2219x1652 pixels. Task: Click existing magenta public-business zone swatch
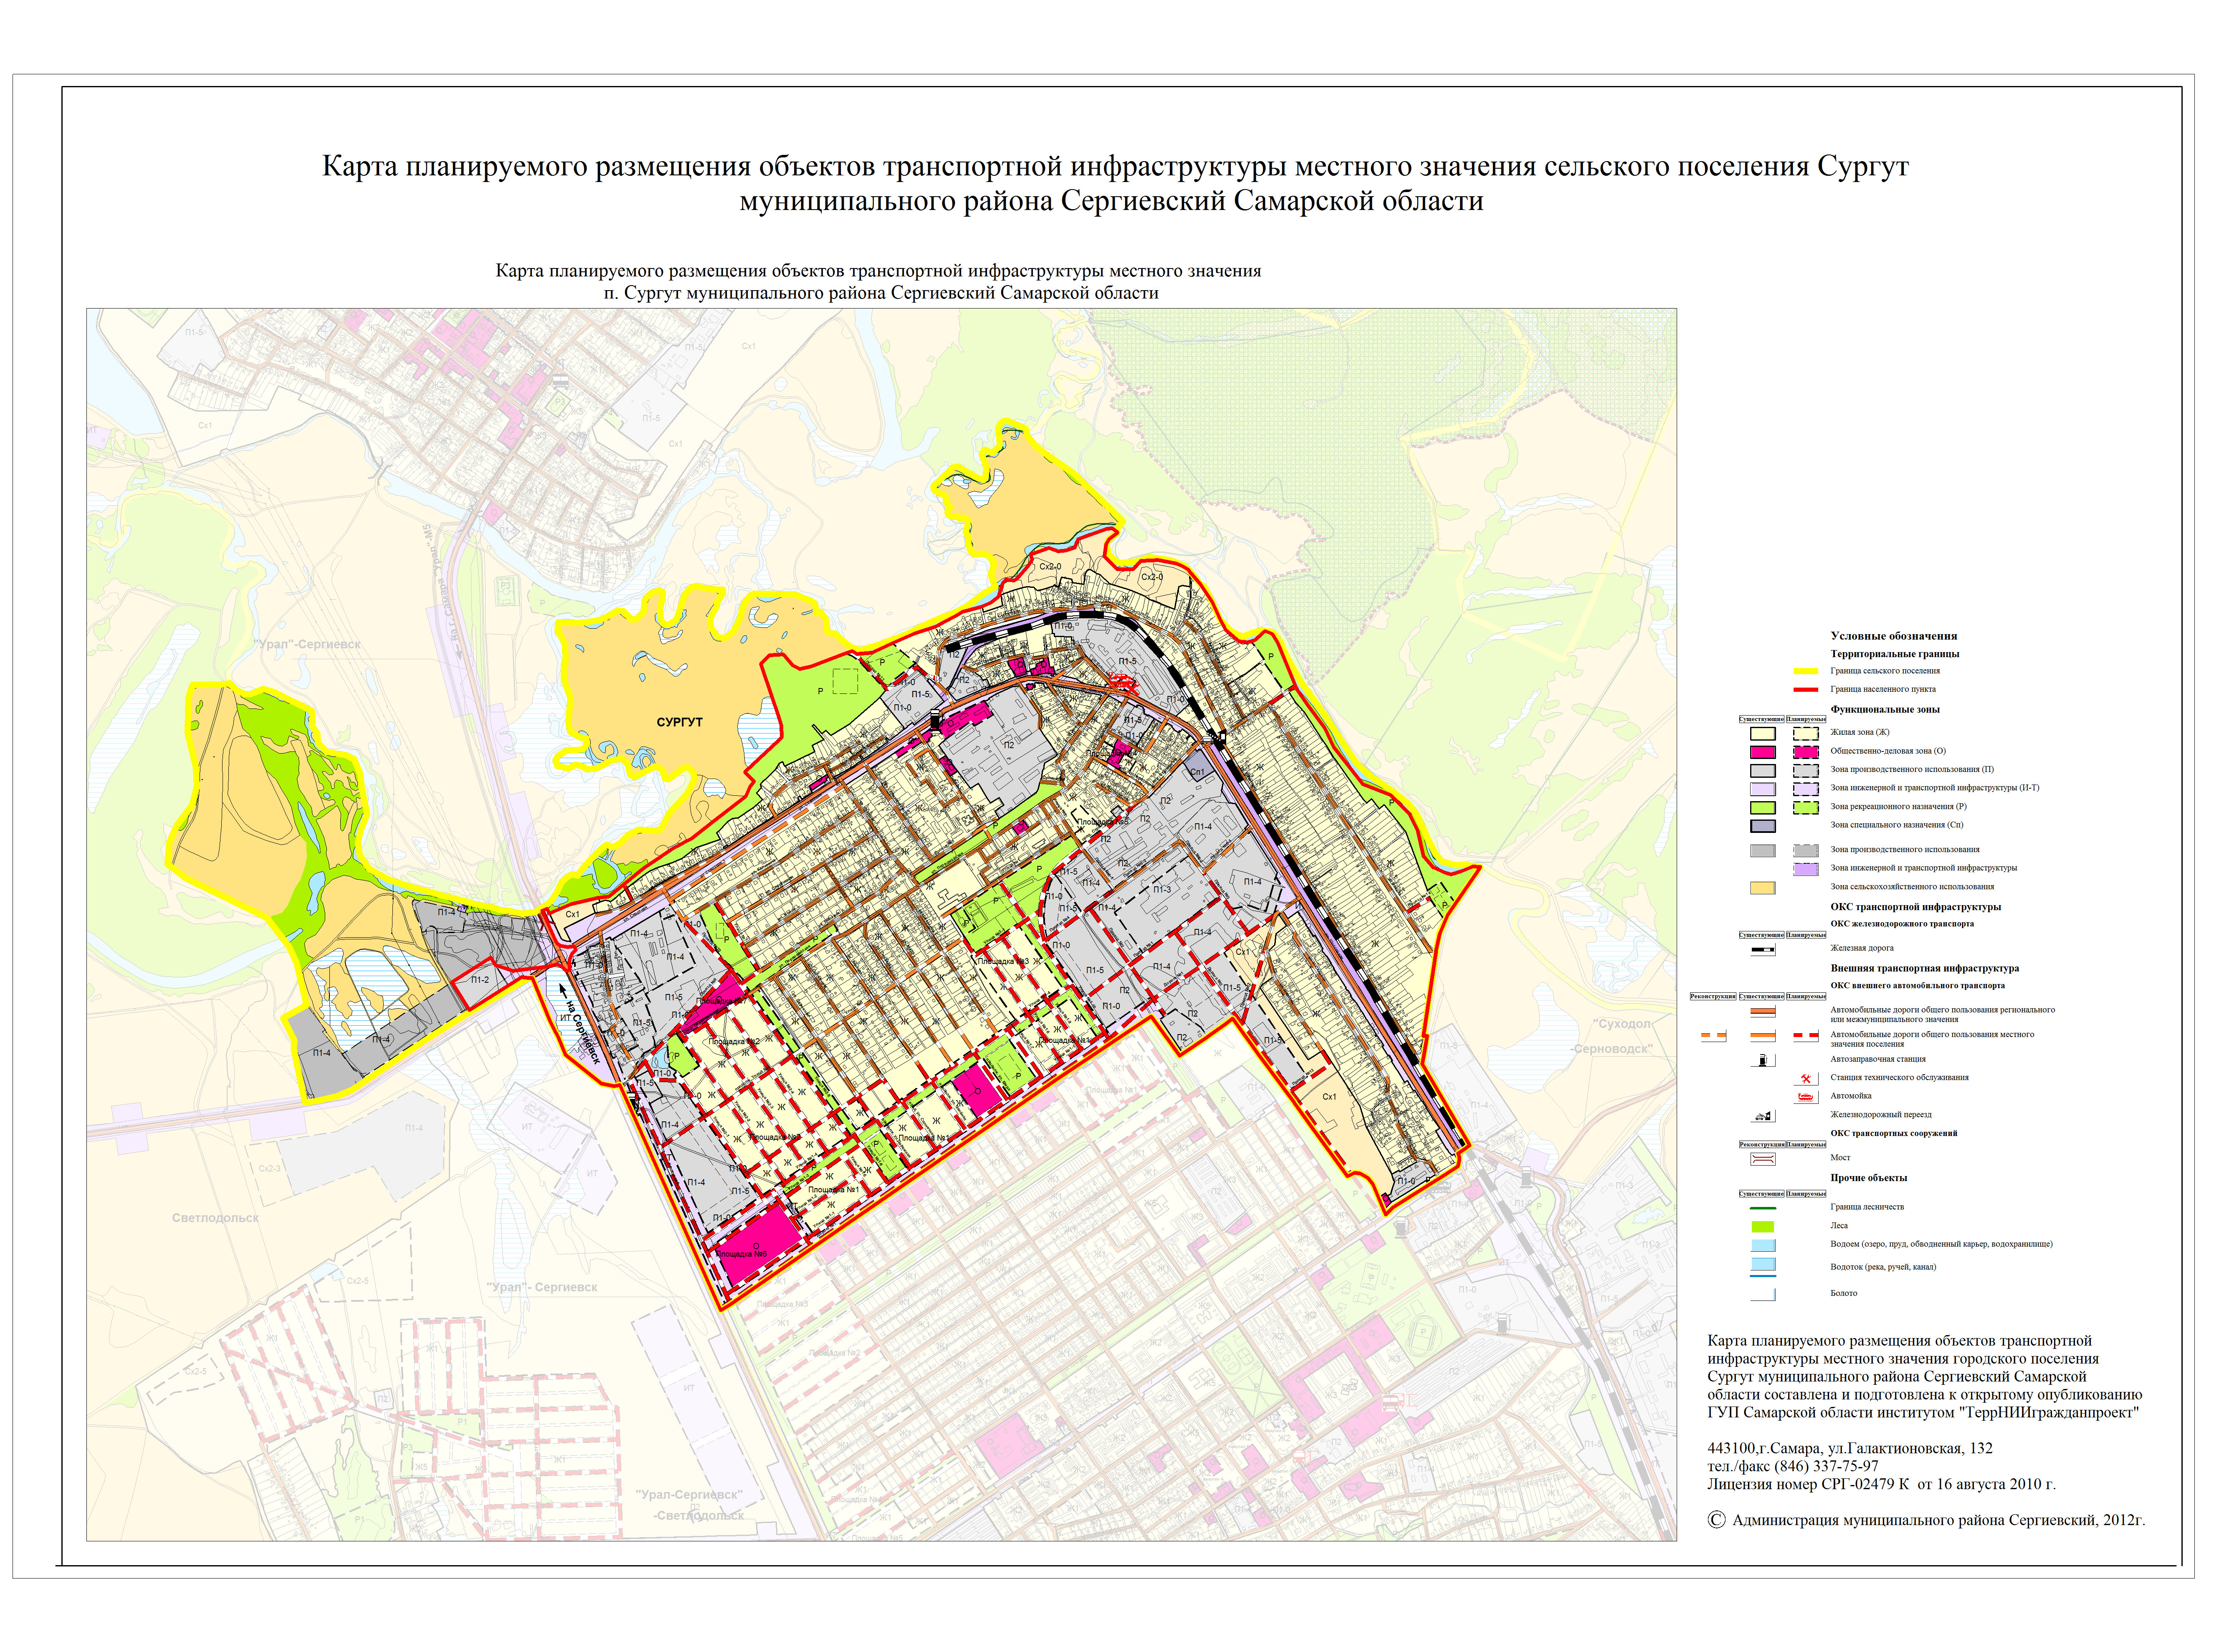click(x=1763, y=752)
